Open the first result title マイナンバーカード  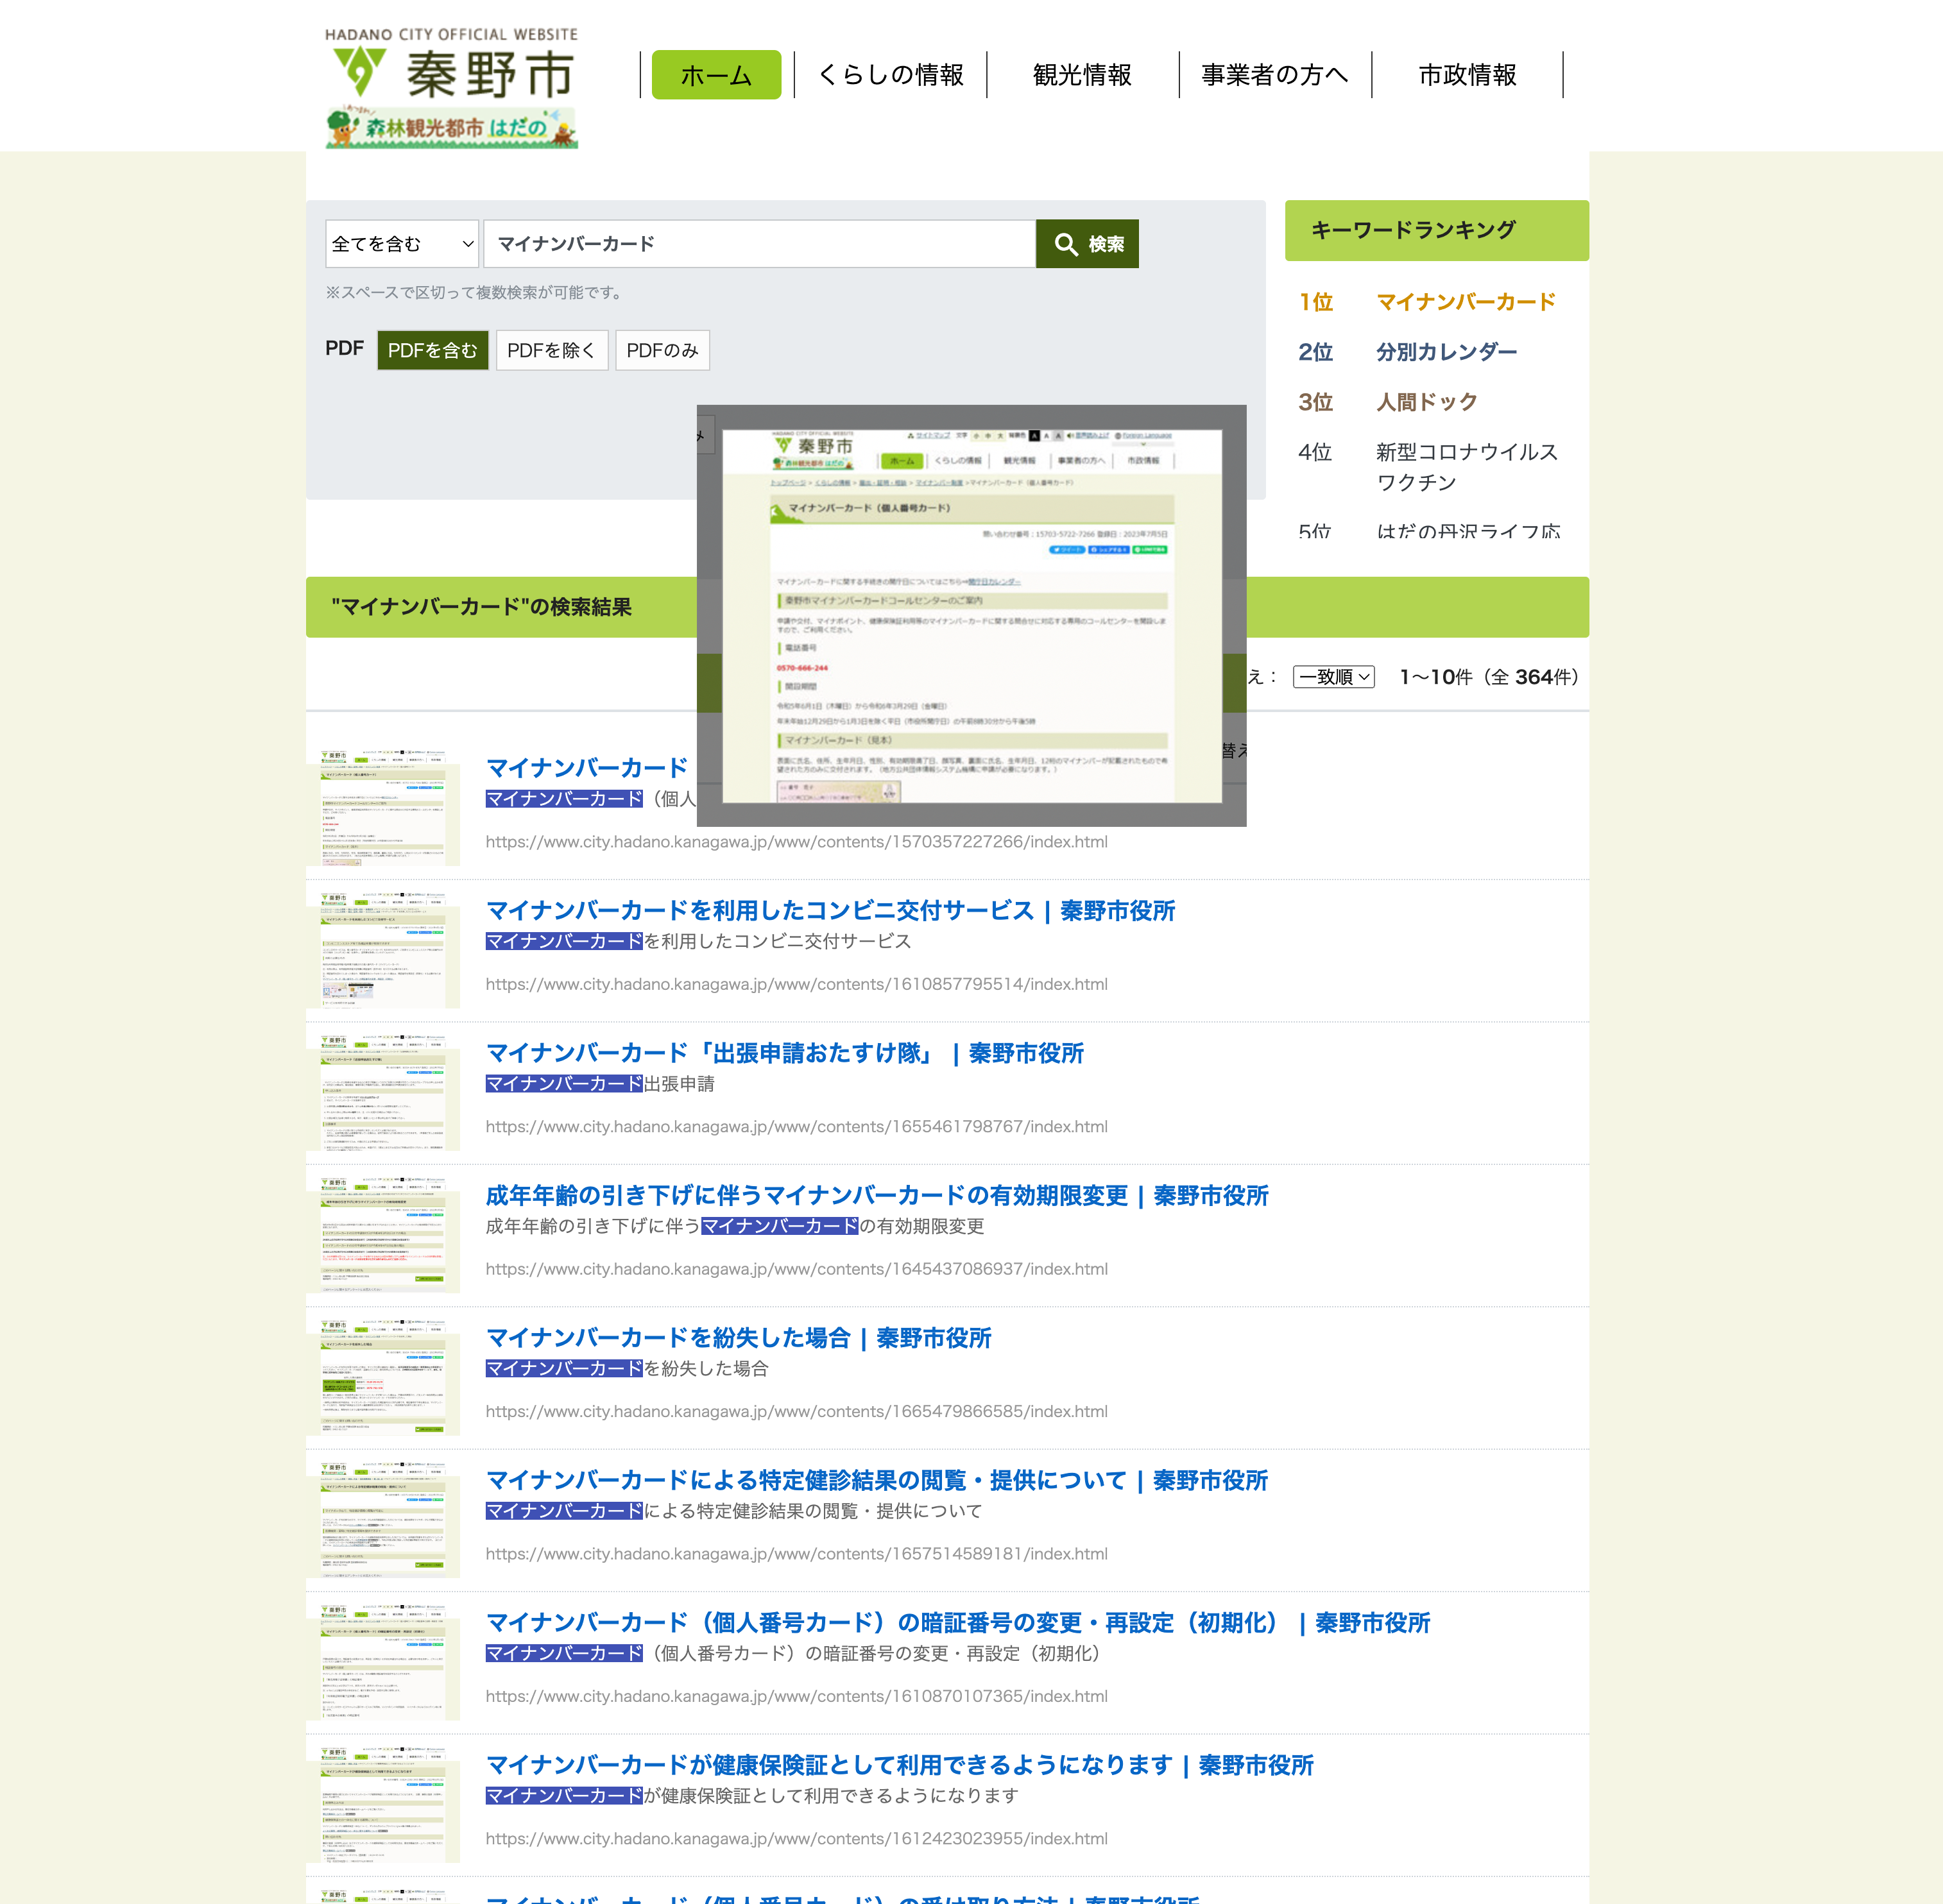587,768
